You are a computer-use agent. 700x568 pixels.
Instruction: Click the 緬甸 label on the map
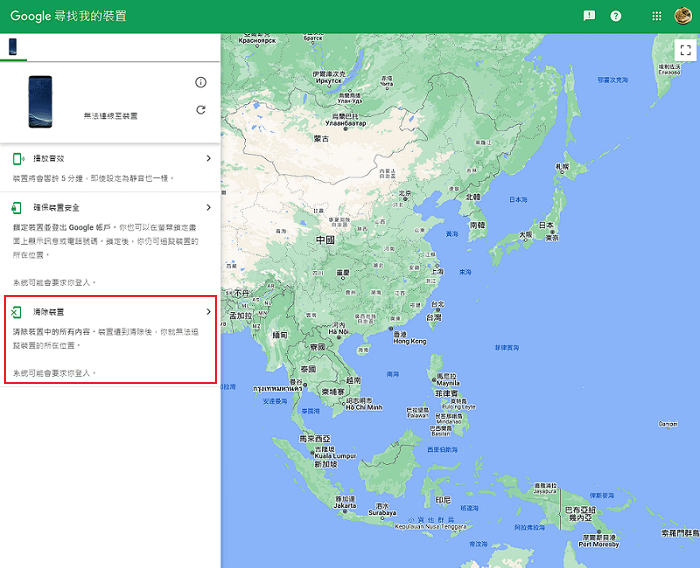point(280,335)
